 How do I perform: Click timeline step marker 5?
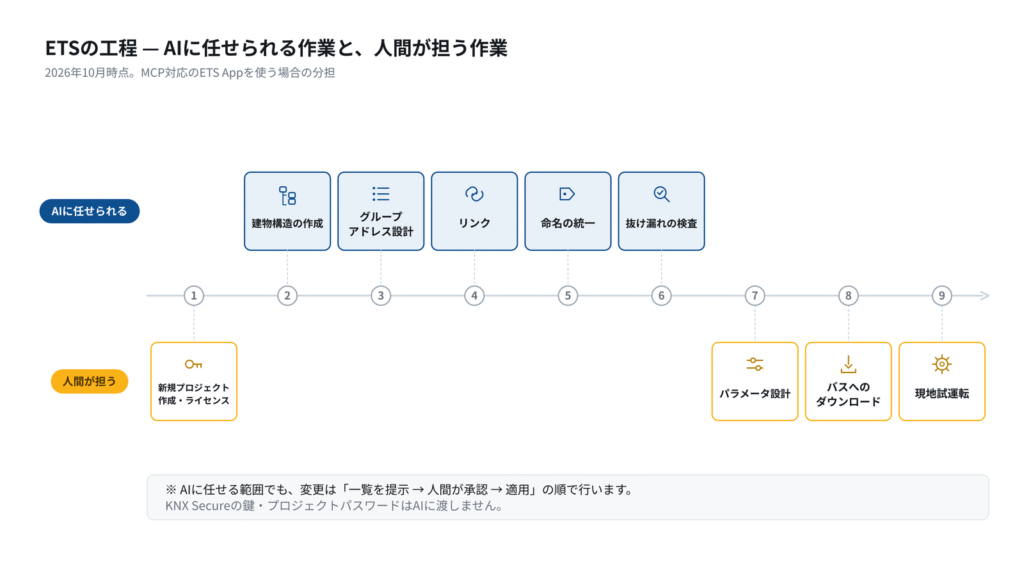coord(568,296)
